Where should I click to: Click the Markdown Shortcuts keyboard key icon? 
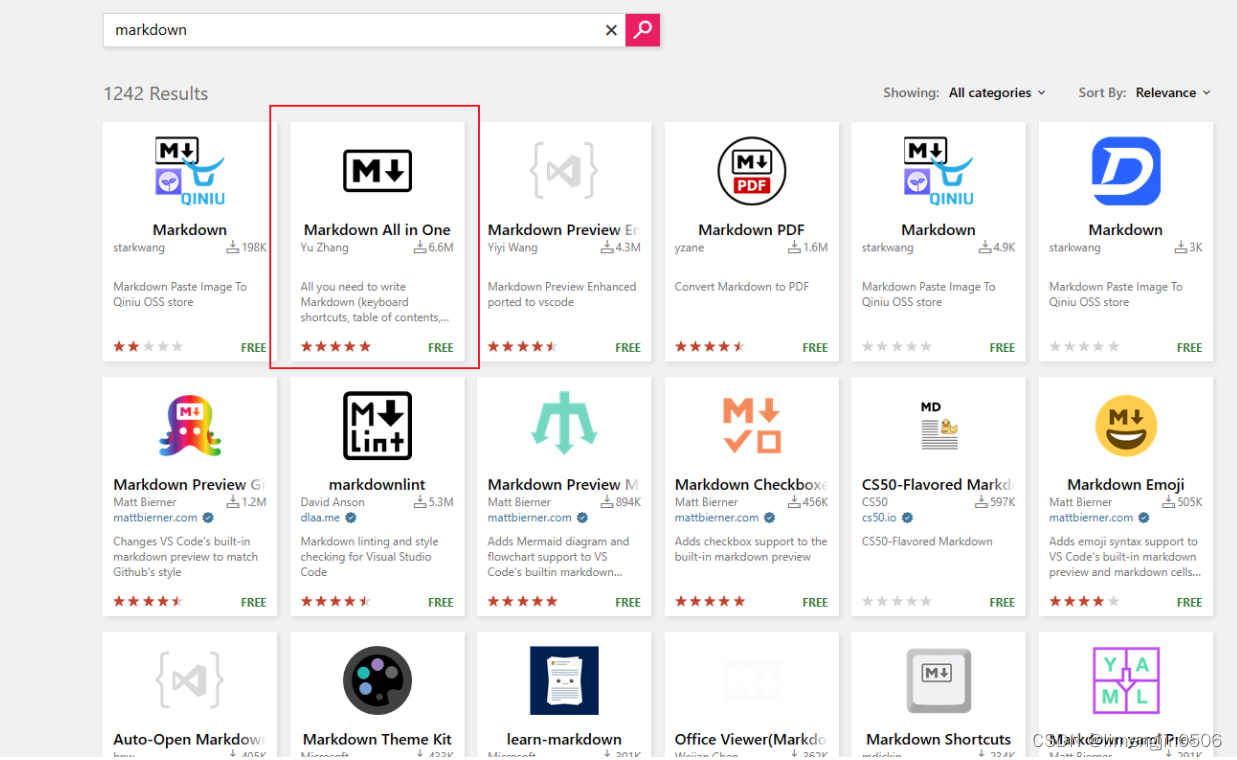click(938, 680)
